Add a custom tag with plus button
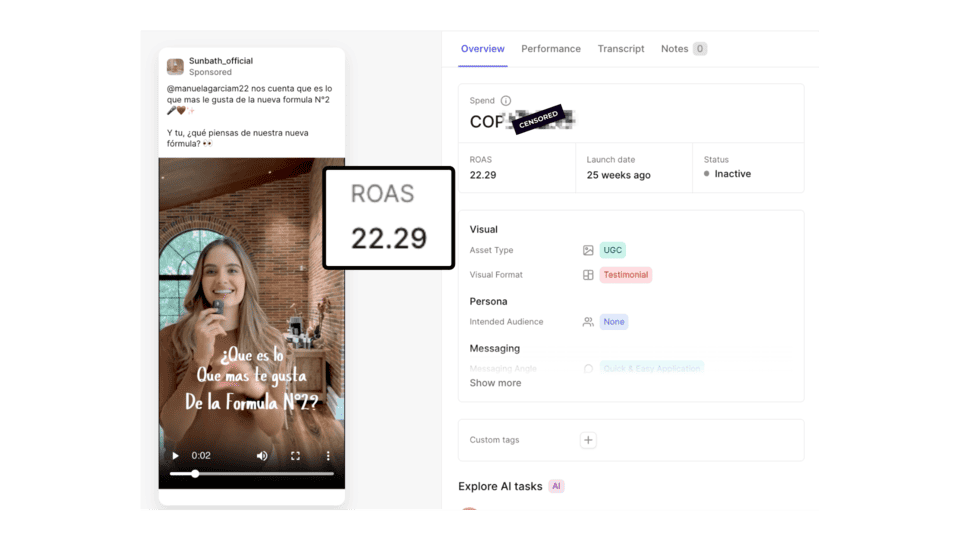960x540 pixels. click(x=588, y=440)
